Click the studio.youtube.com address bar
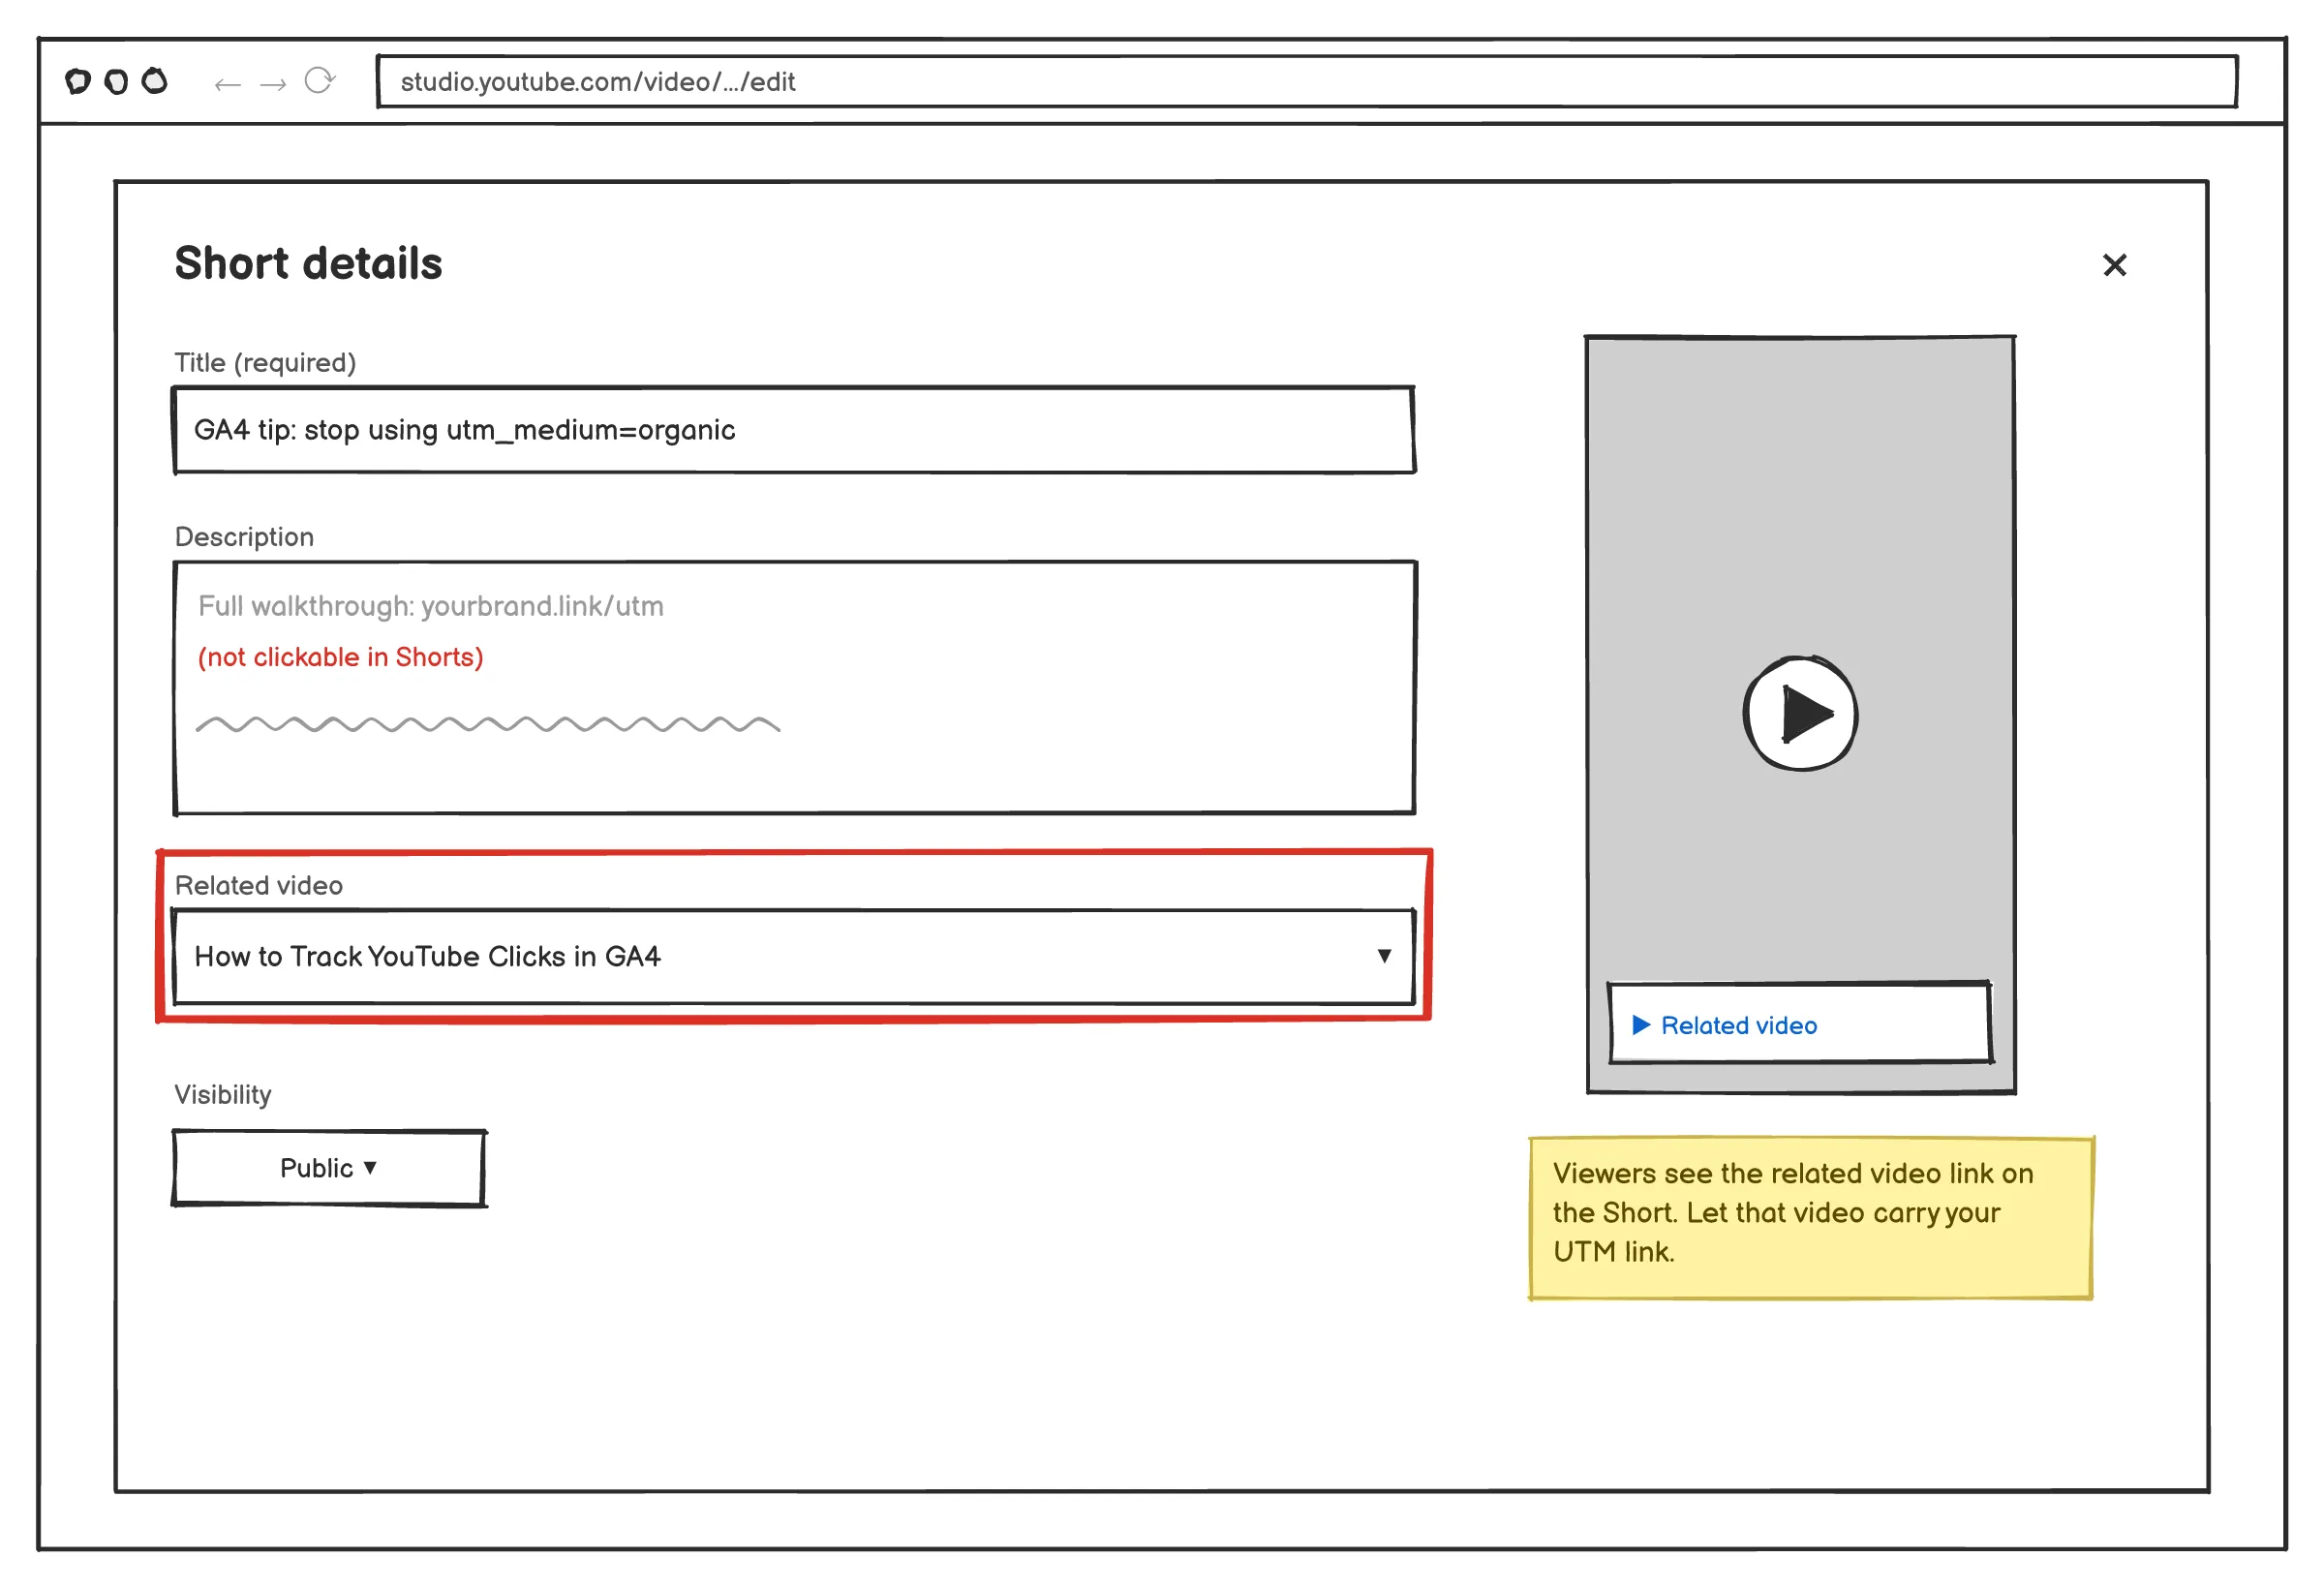2324x1588 pixels. (x=1307, y=81)
